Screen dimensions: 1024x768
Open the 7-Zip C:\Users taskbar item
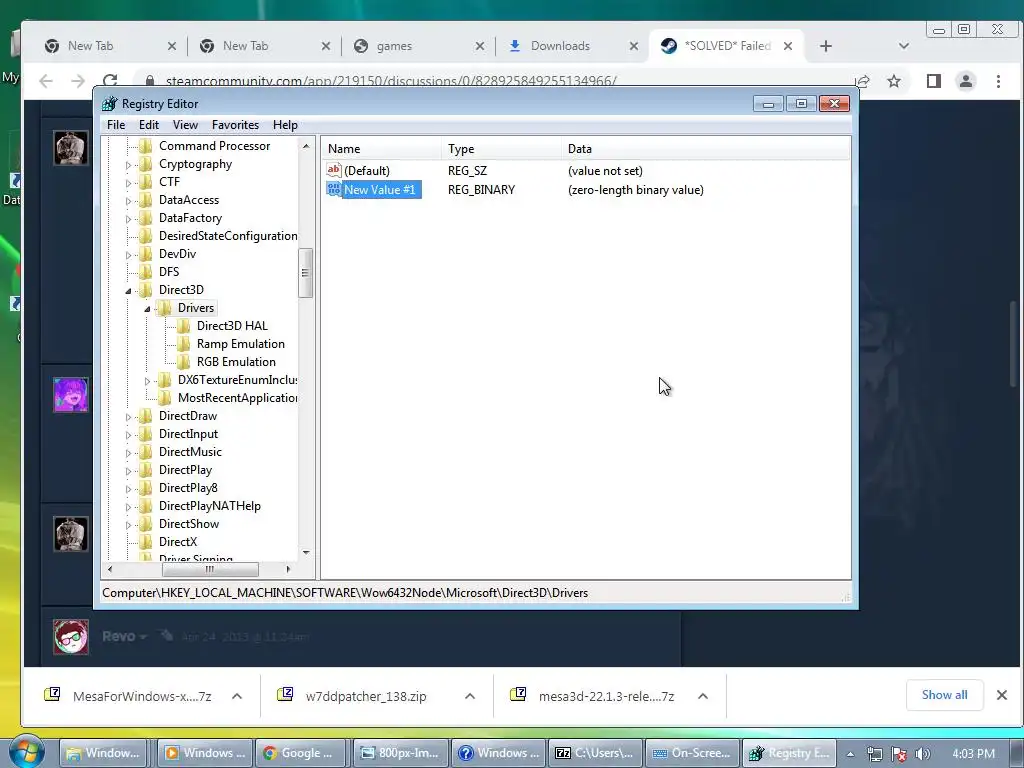(595, 753)
